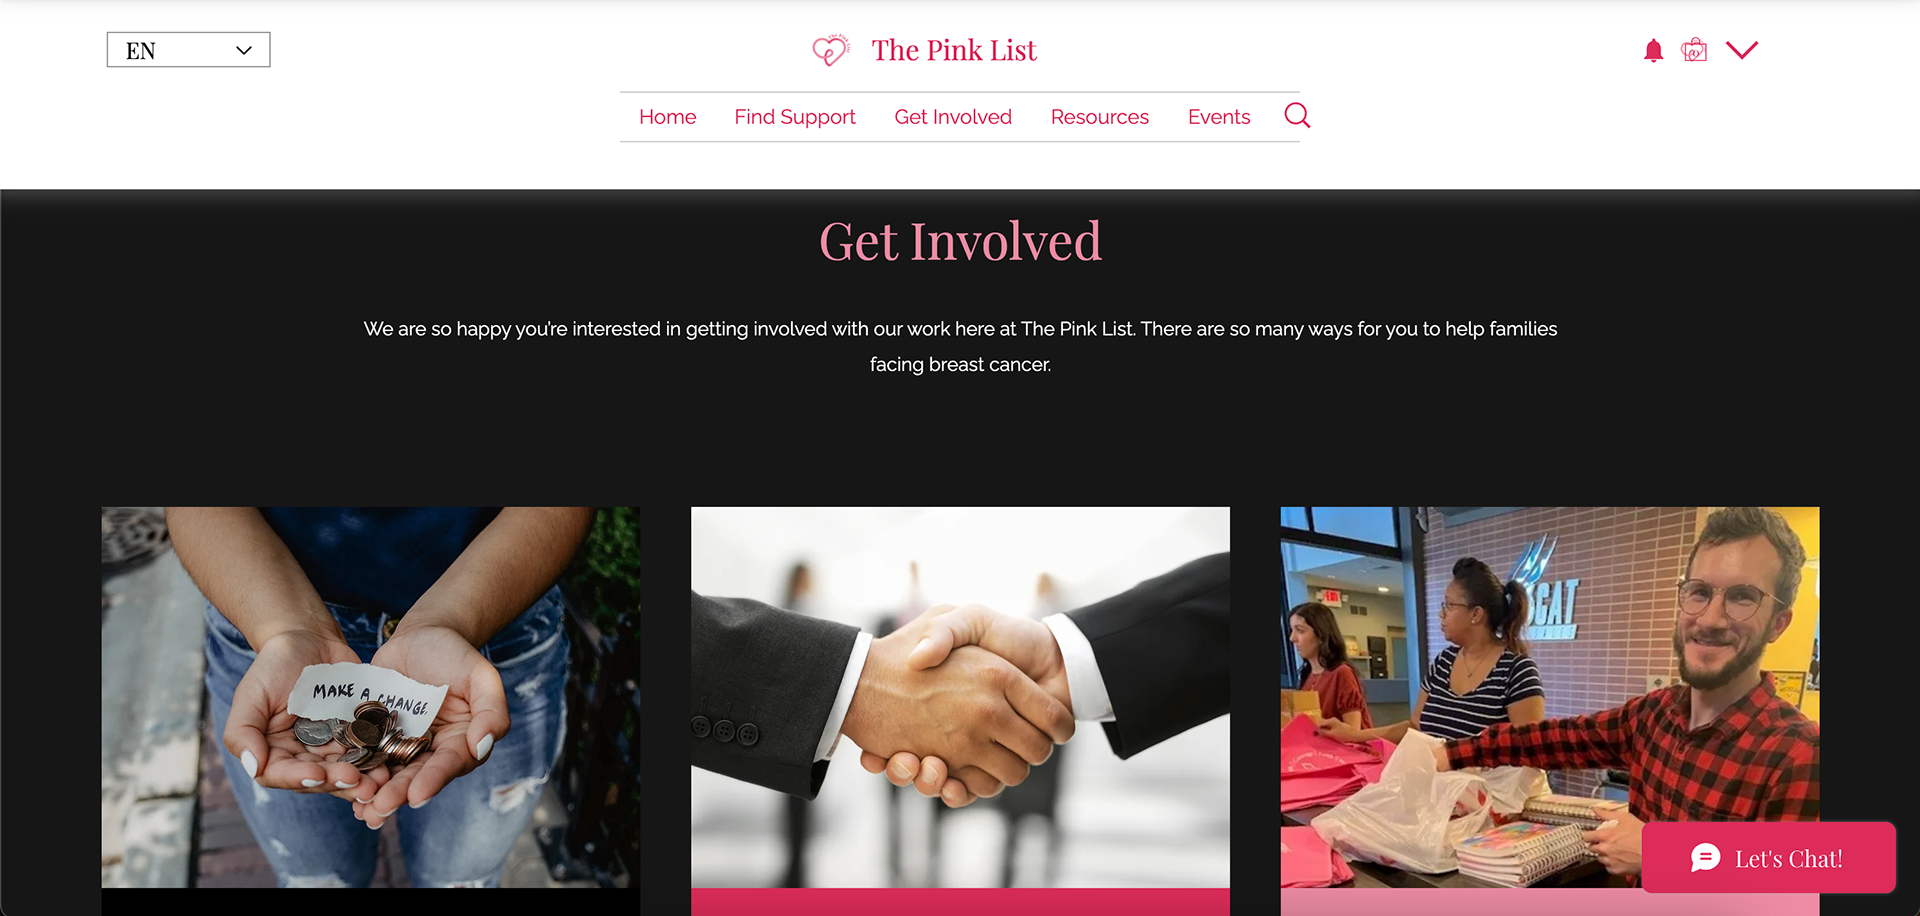The image size is (1920, 916).
Task: Click the notifications bell icon
Action: point(1653,51)
